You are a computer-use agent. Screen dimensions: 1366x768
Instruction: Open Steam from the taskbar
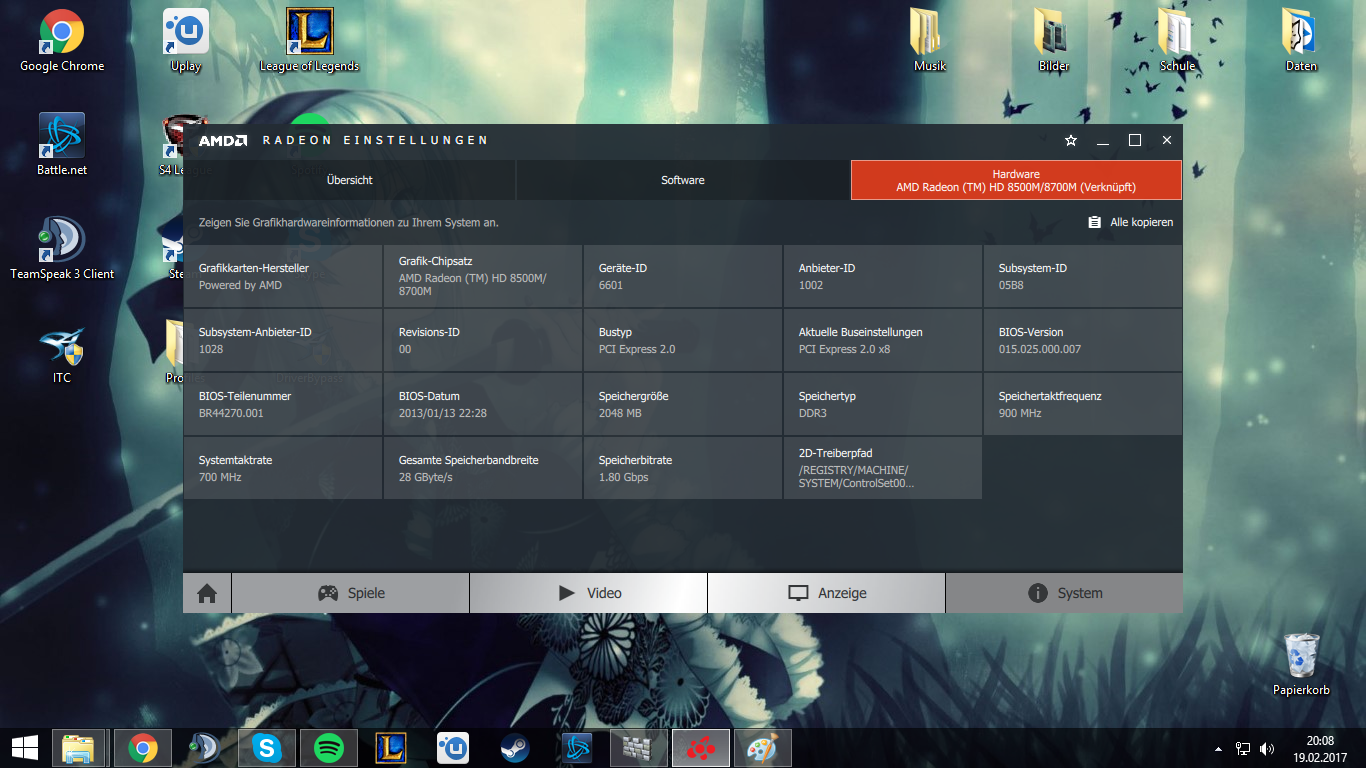pos(515,748)
